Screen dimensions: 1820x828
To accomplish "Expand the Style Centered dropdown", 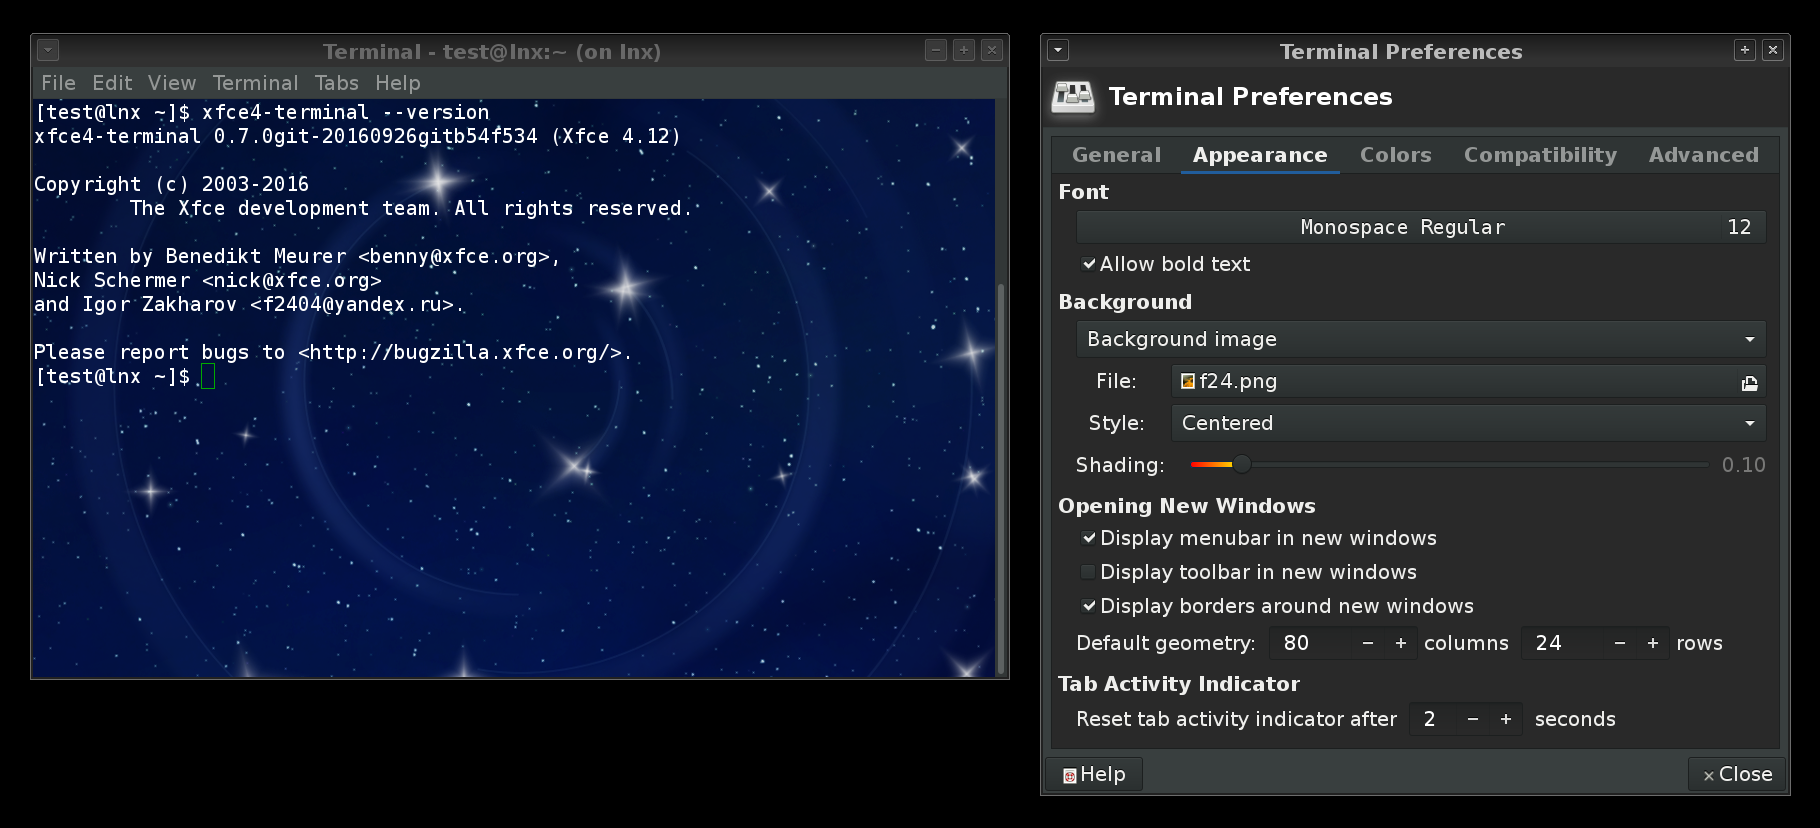I will (1467, 423).
